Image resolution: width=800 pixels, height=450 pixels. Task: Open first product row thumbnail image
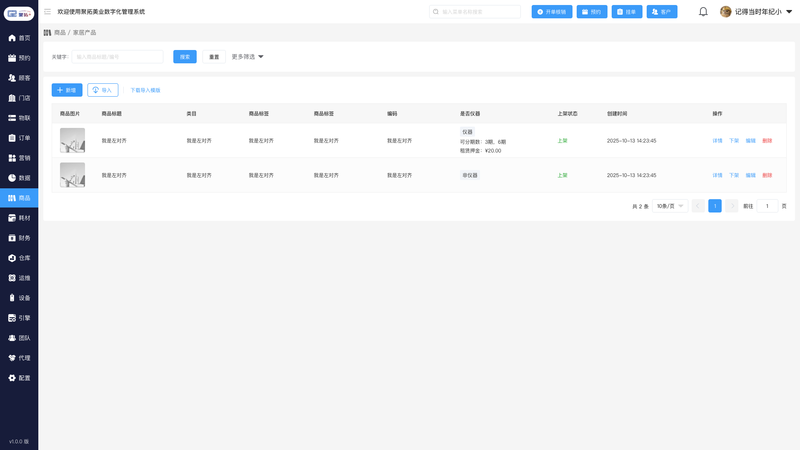[72, 140]
